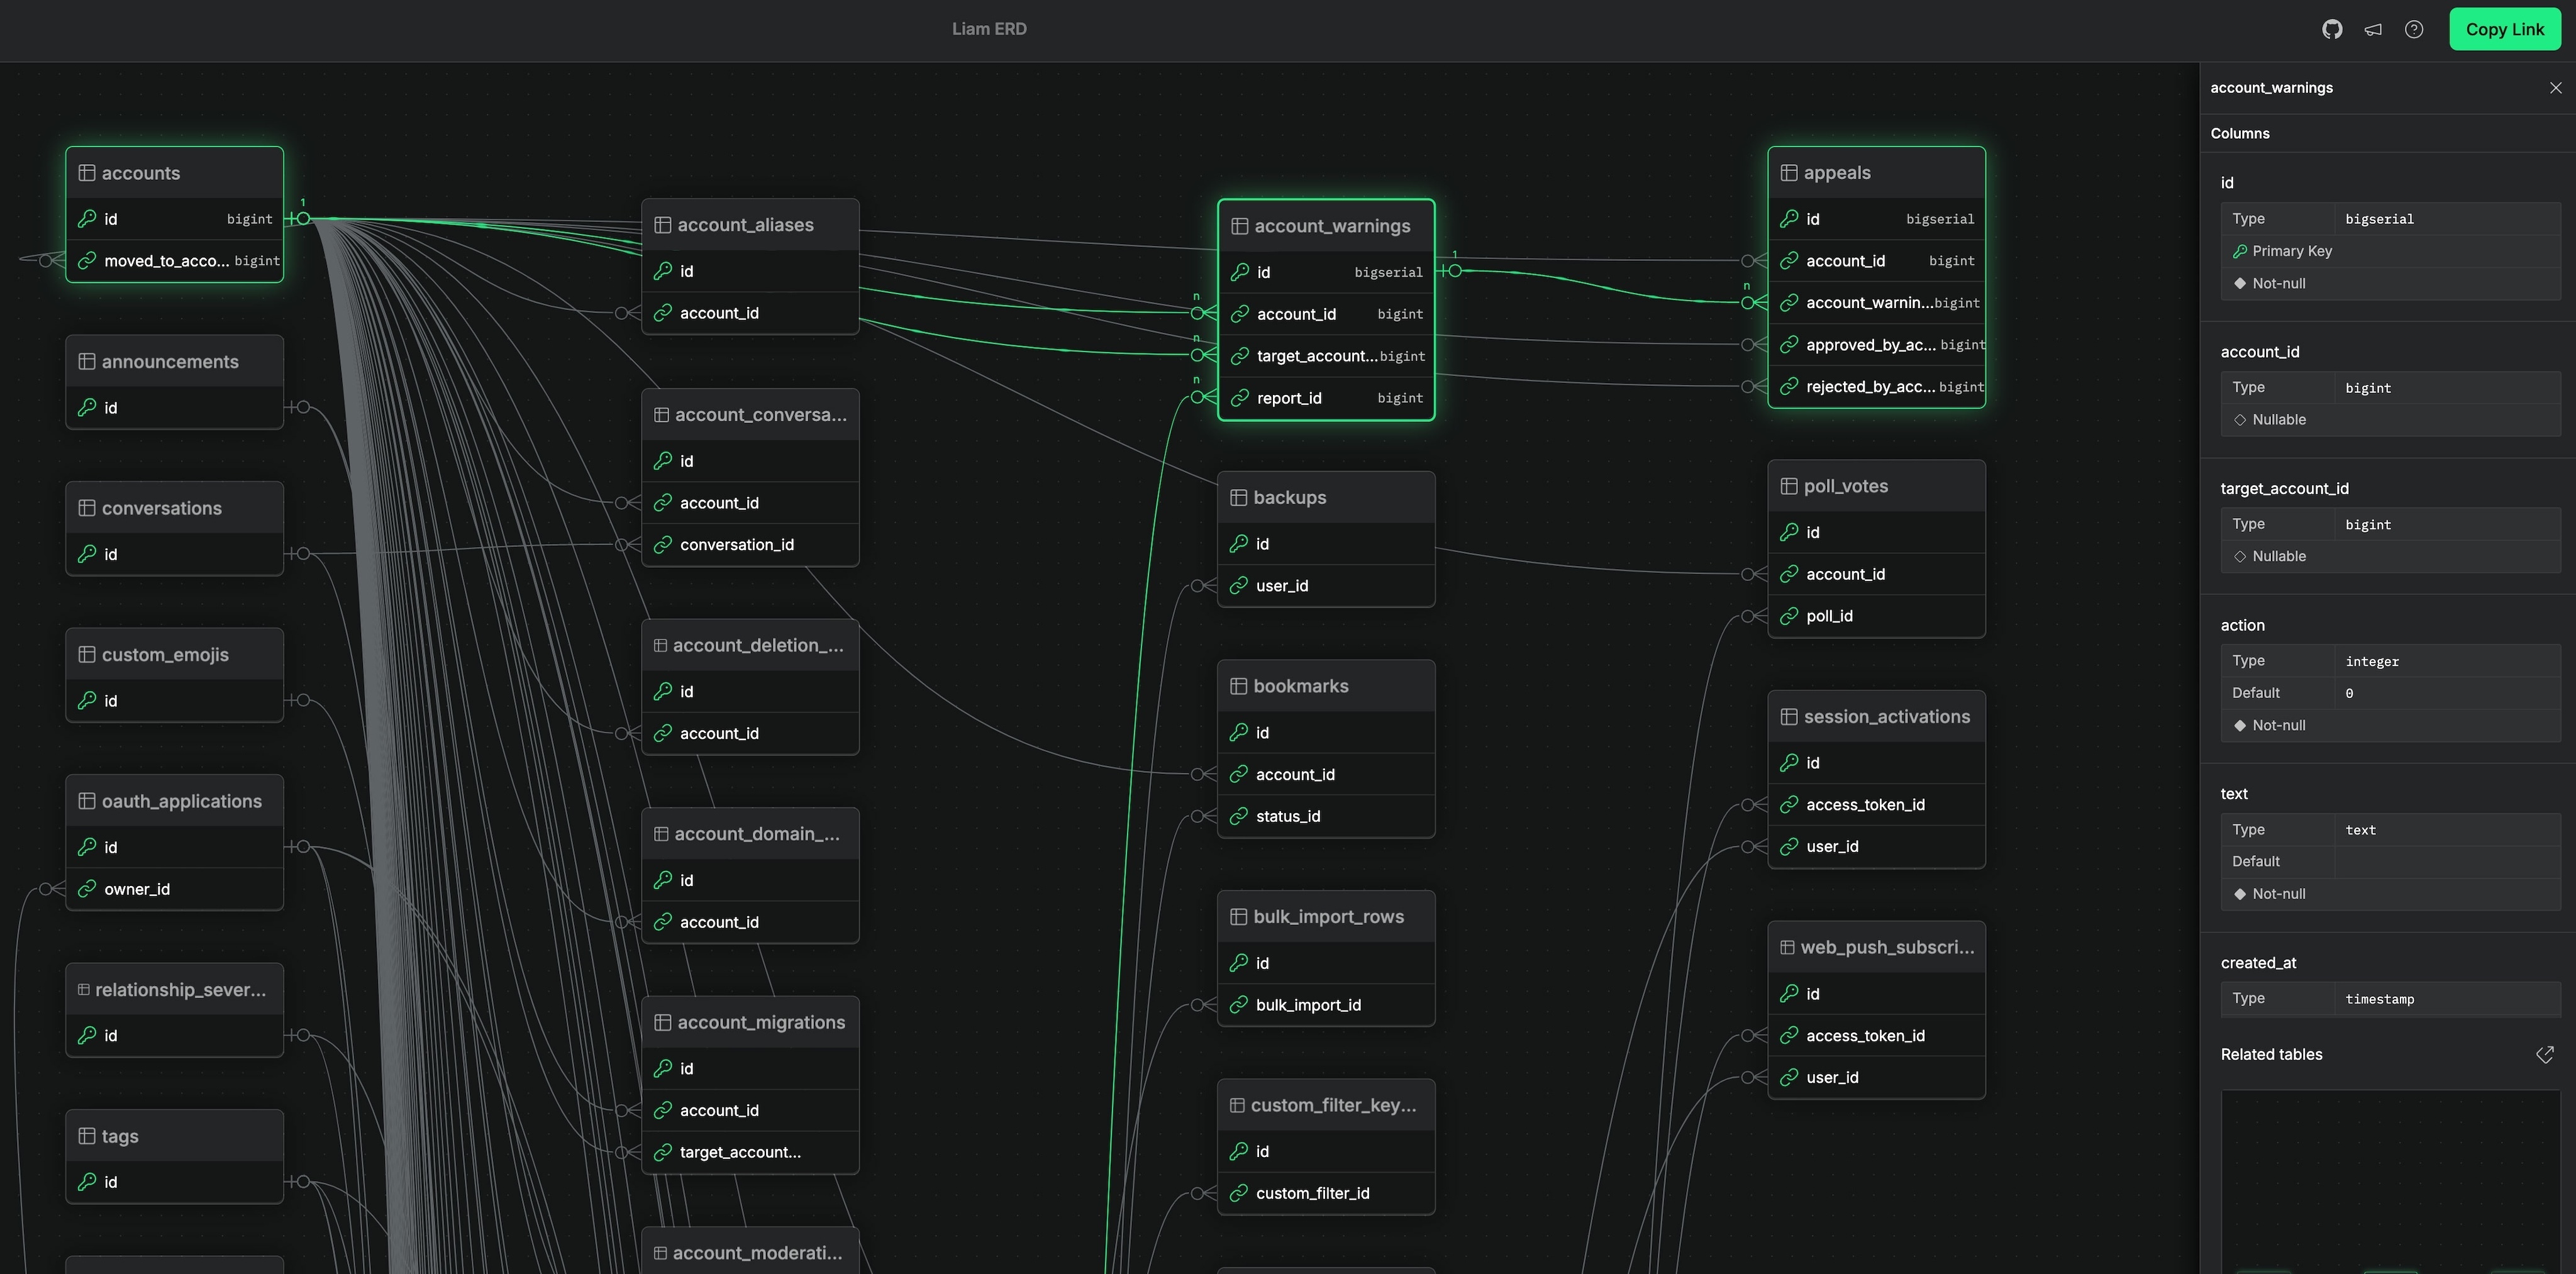
Task: Click the session_activations table icon
Action: (1789, 716)
